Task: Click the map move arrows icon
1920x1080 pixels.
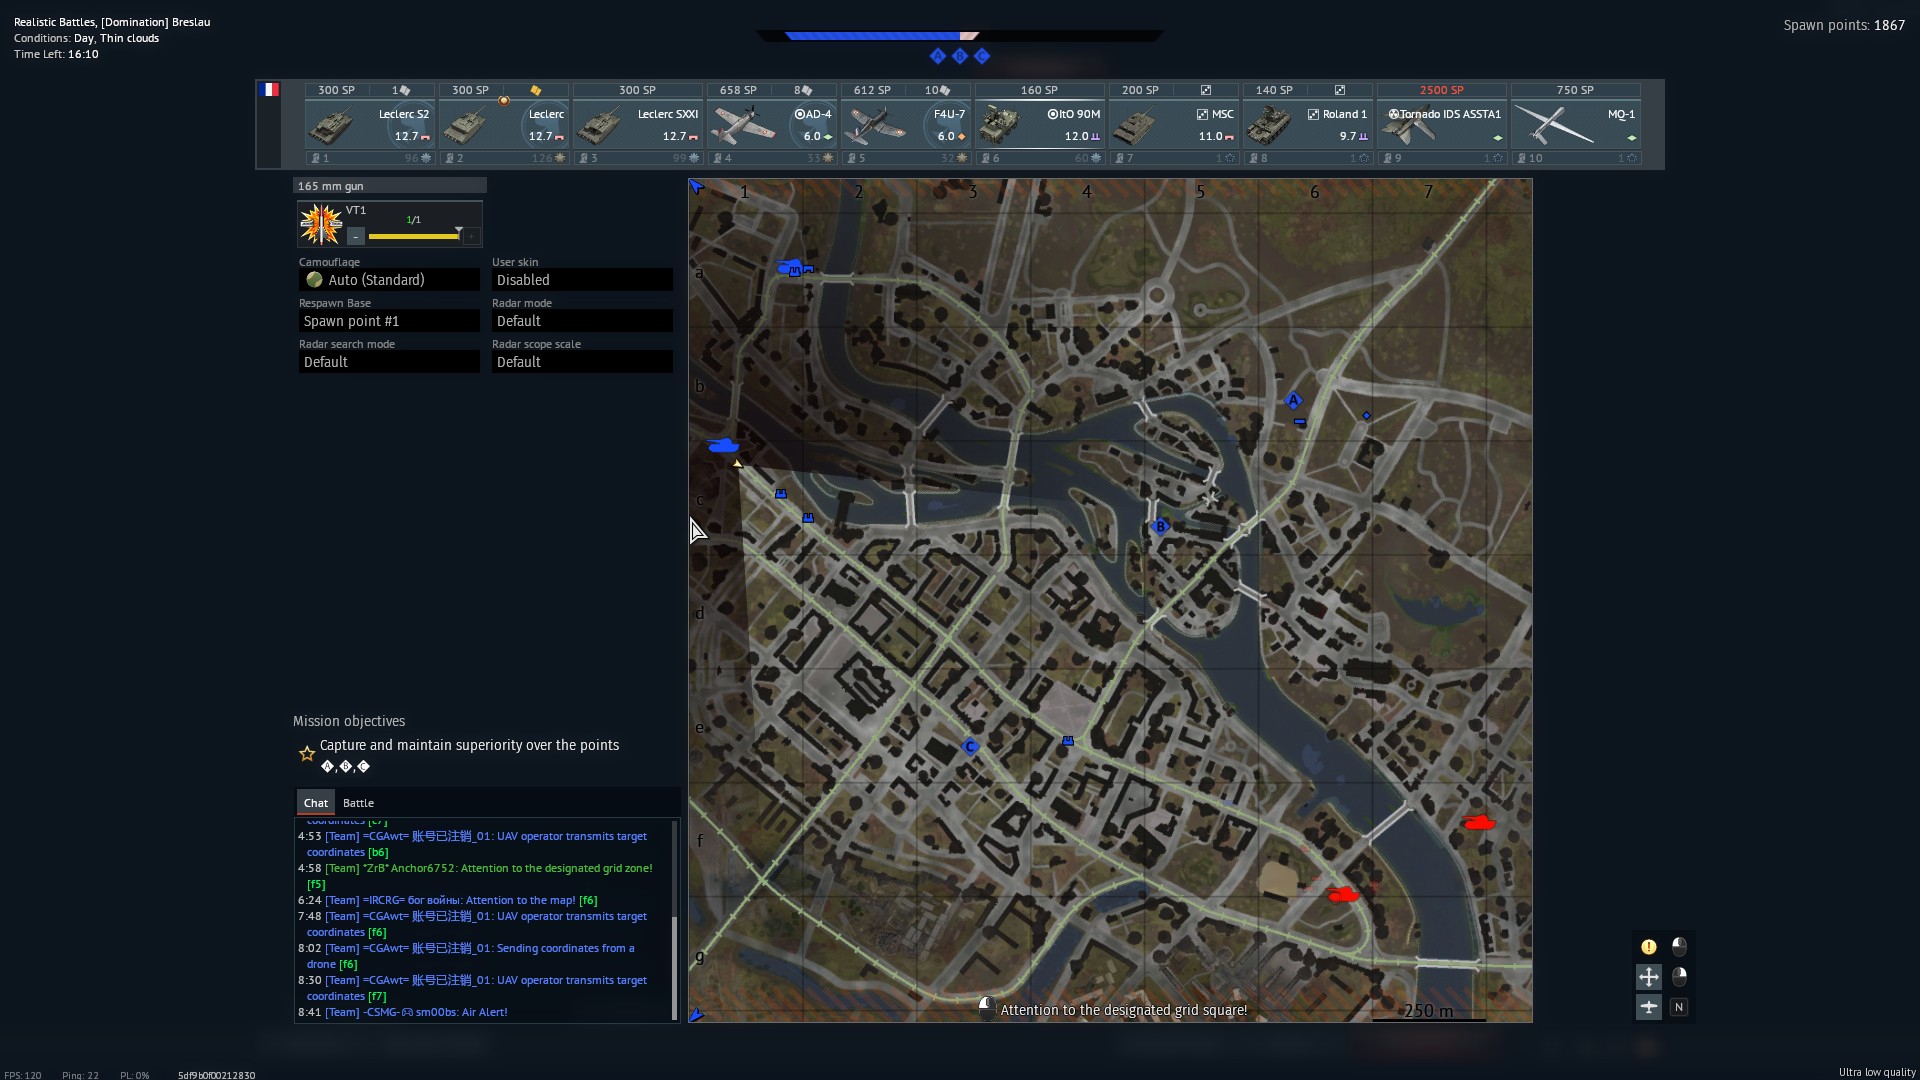Action: [x=1648, y=976]
